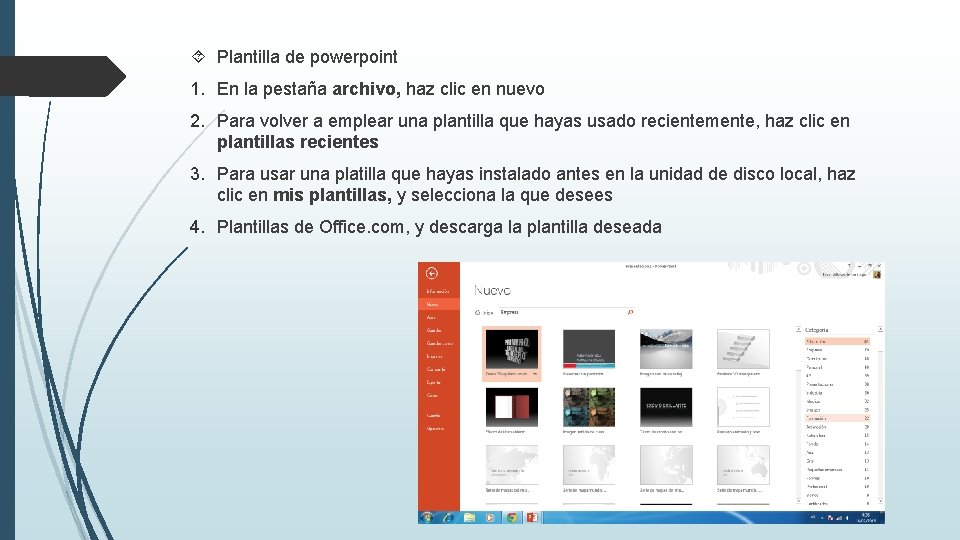
Task: Switch to PowerPoint taskbar icon
Action: tap(533, 517)
